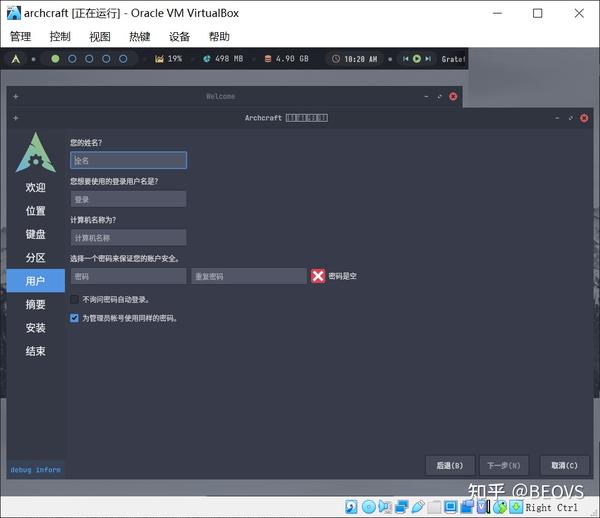Click the red X password-empty warning icon
The height and width of the screenshot is (518, 600).
(x=318, y=276)
